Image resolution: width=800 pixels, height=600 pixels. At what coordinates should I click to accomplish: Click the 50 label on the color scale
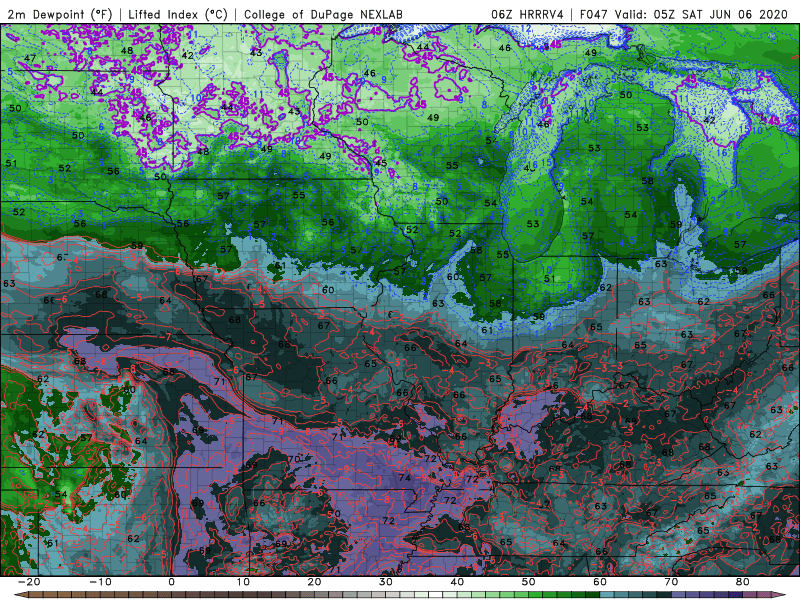click(529, 582)
